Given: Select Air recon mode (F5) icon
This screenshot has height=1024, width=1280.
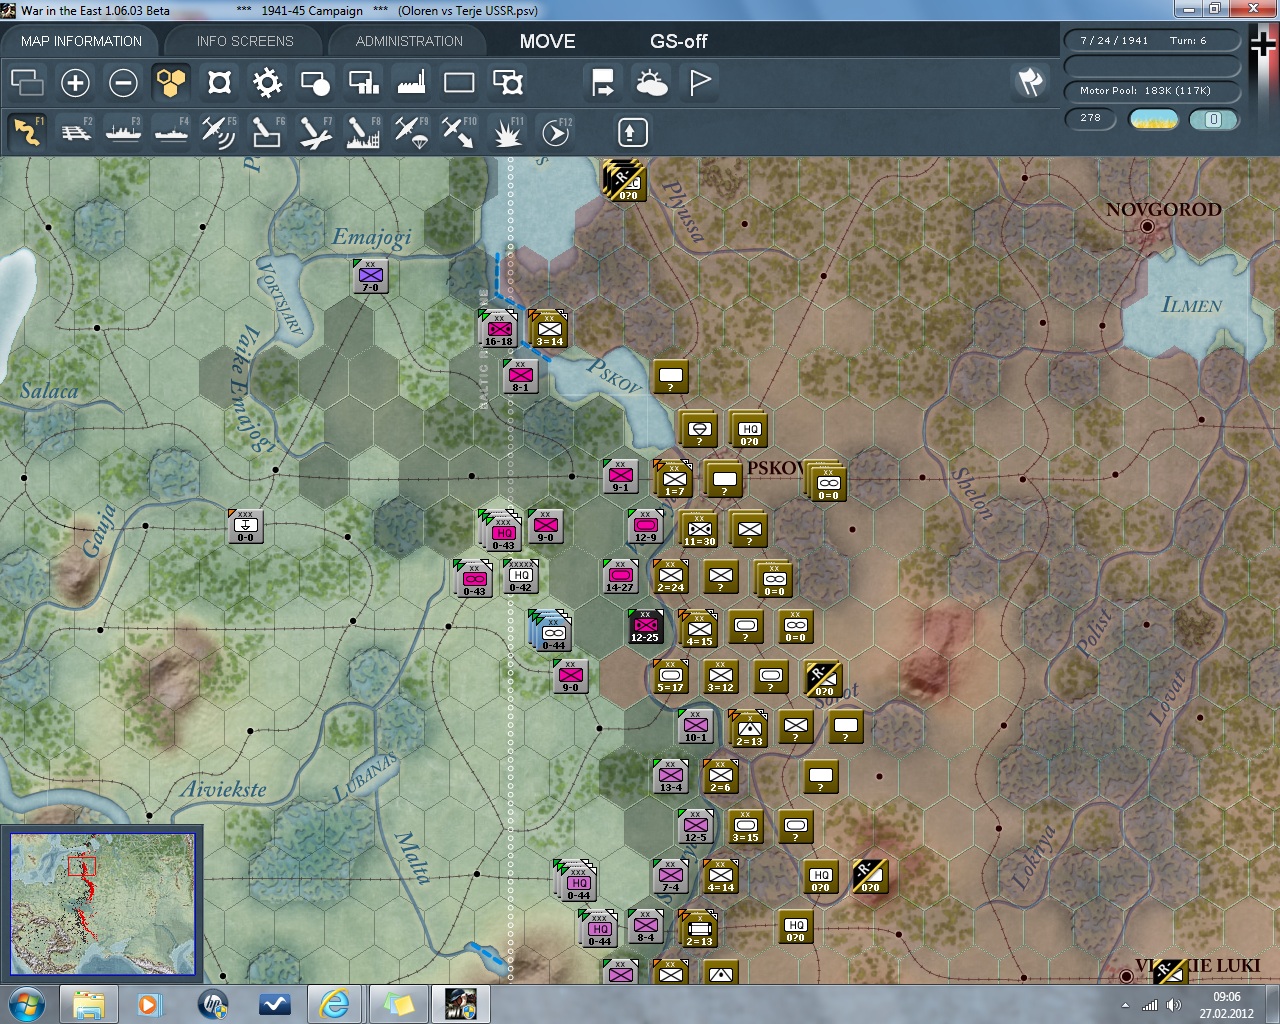Looking at the screenshot, I should click(x=219, y=131).
